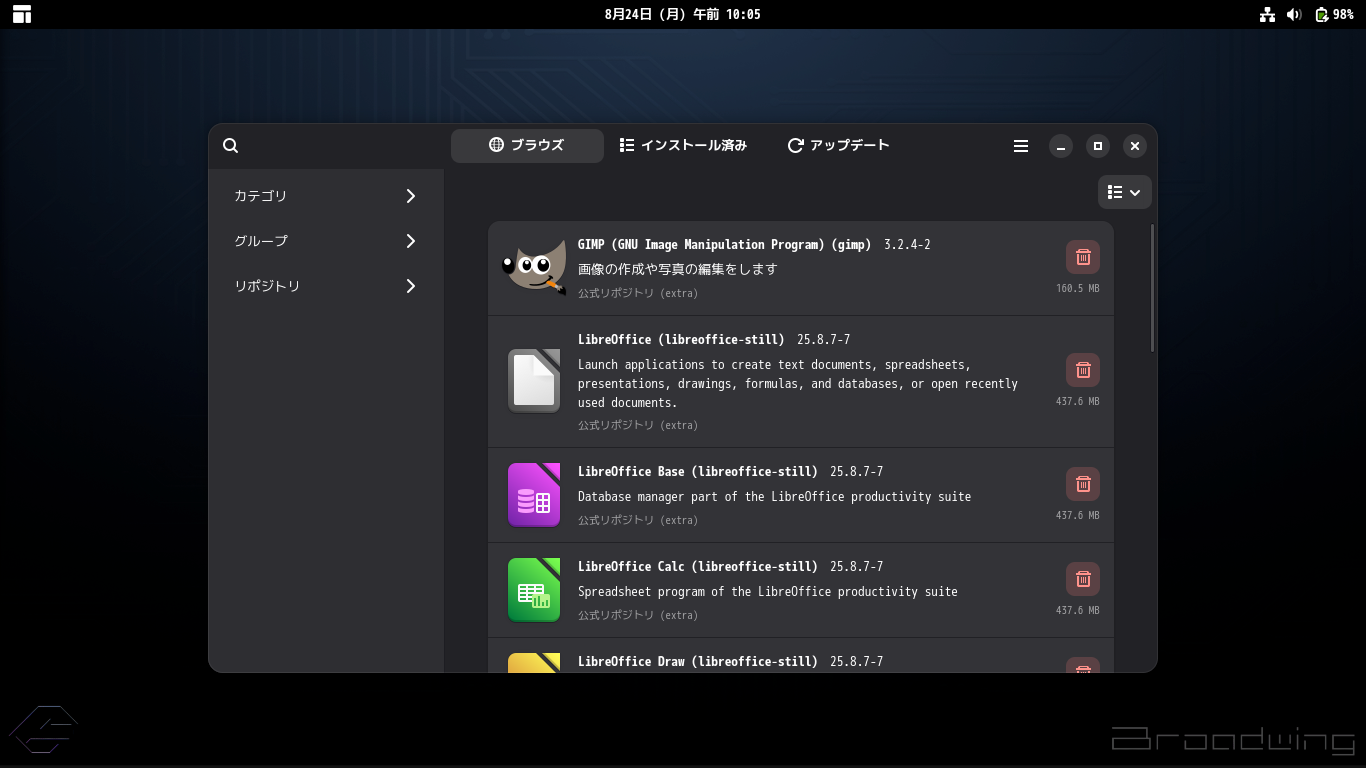Image resolution: width=1366 pixels, height=768 pixels.
Task: Minimize the package manager window
Action: pyautogui.click(x=1061, y=146)
